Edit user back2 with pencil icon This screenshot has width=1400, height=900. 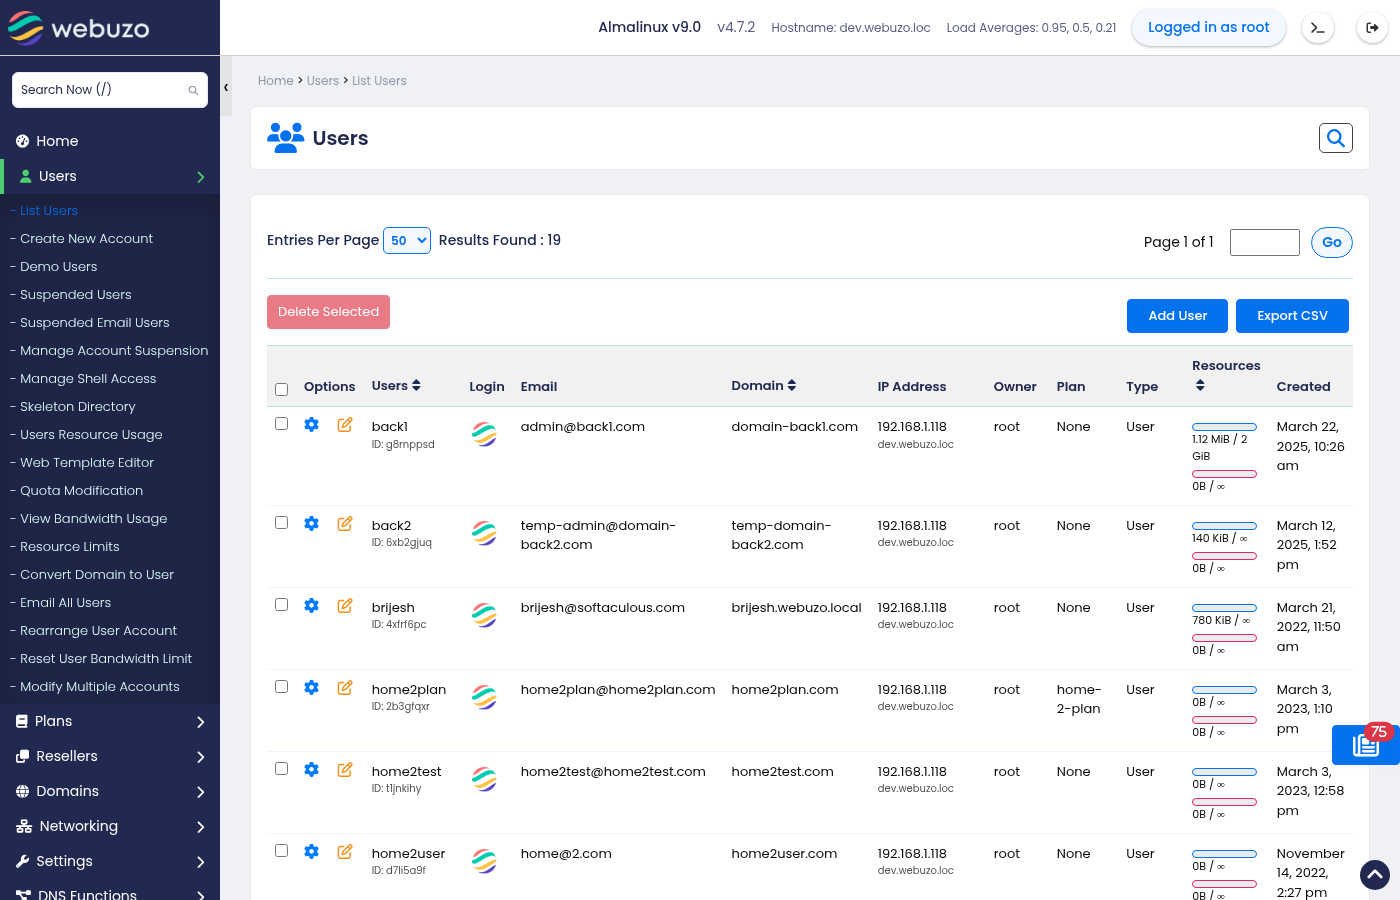(345, 523)
